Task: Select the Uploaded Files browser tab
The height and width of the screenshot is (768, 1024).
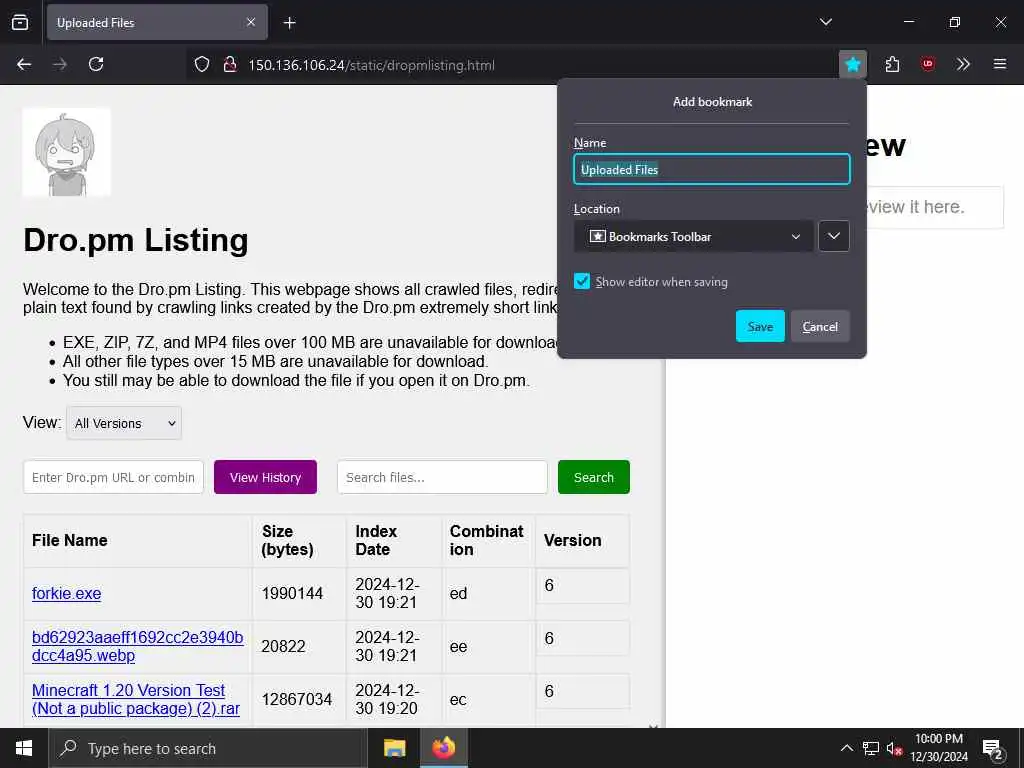Action: point(157,22)
